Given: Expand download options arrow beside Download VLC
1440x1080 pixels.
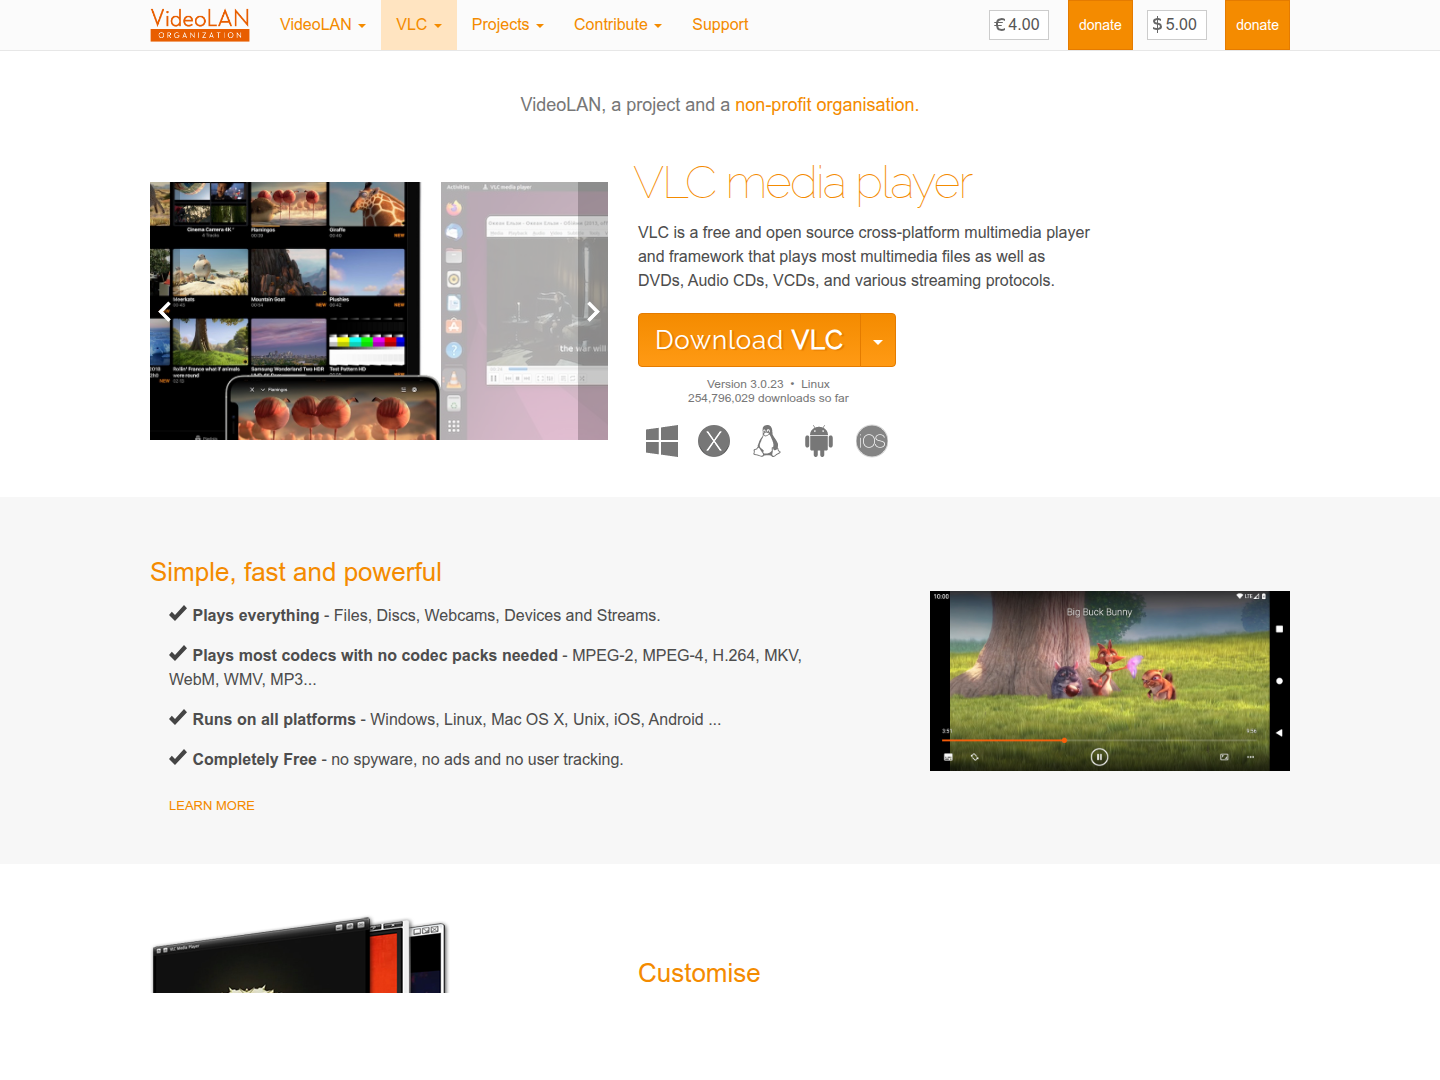Looking at the screenshot, I should (878, 340).
